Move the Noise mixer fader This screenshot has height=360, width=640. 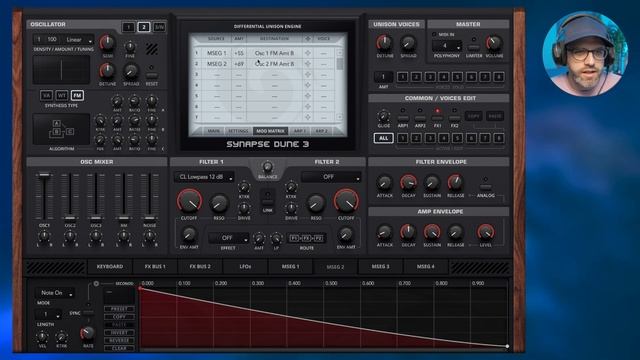click(x=149, y=218)
